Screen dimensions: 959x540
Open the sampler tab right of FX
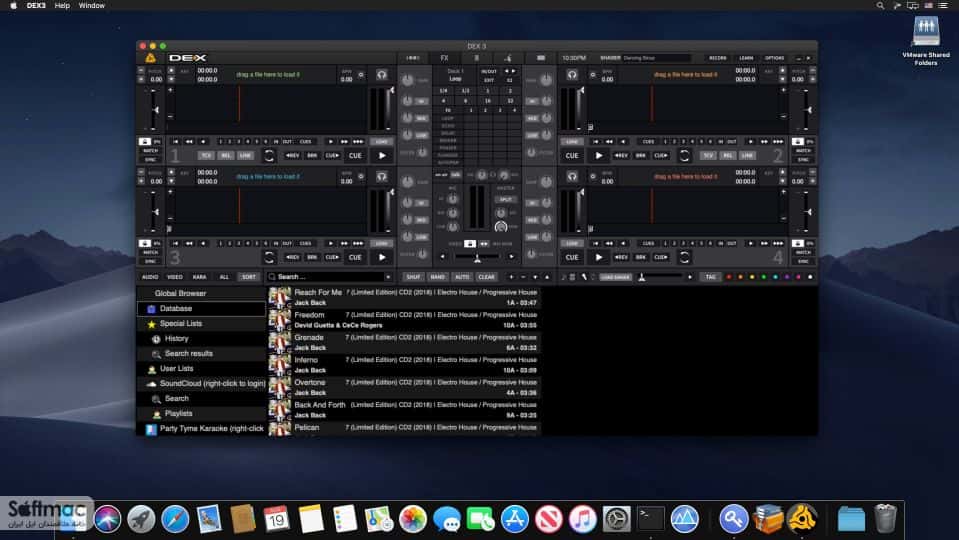(476, 58)
